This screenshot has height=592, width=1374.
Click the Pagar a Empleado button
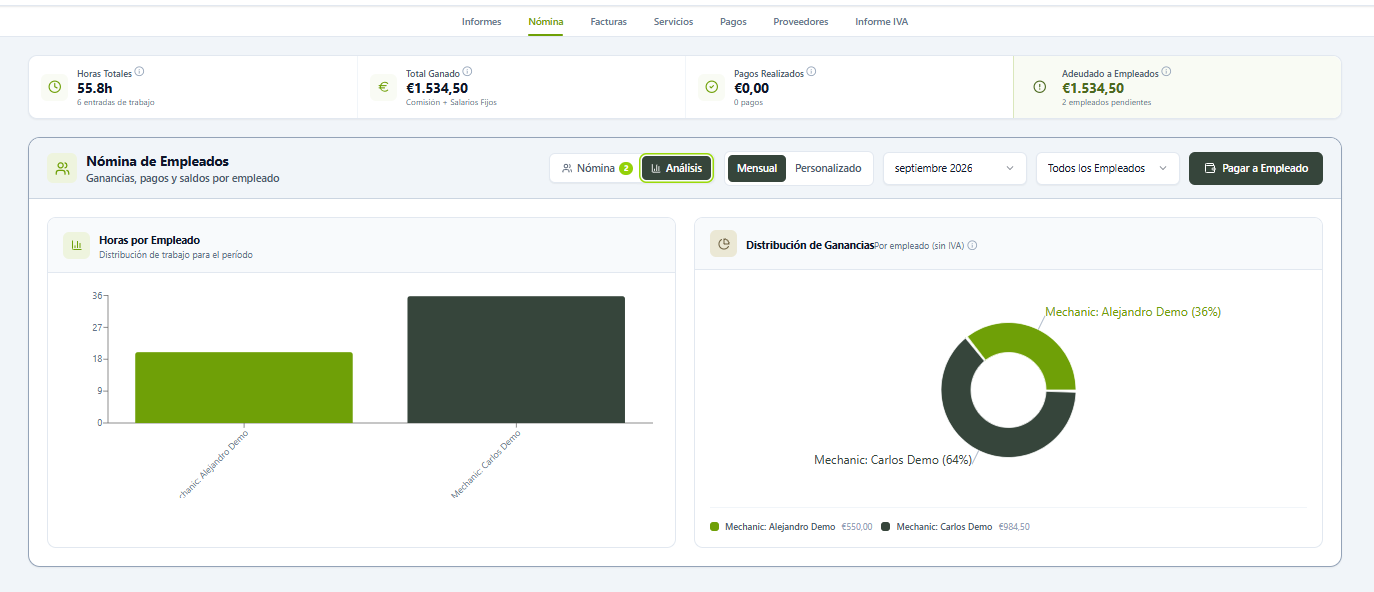(x=1256, y=168)
